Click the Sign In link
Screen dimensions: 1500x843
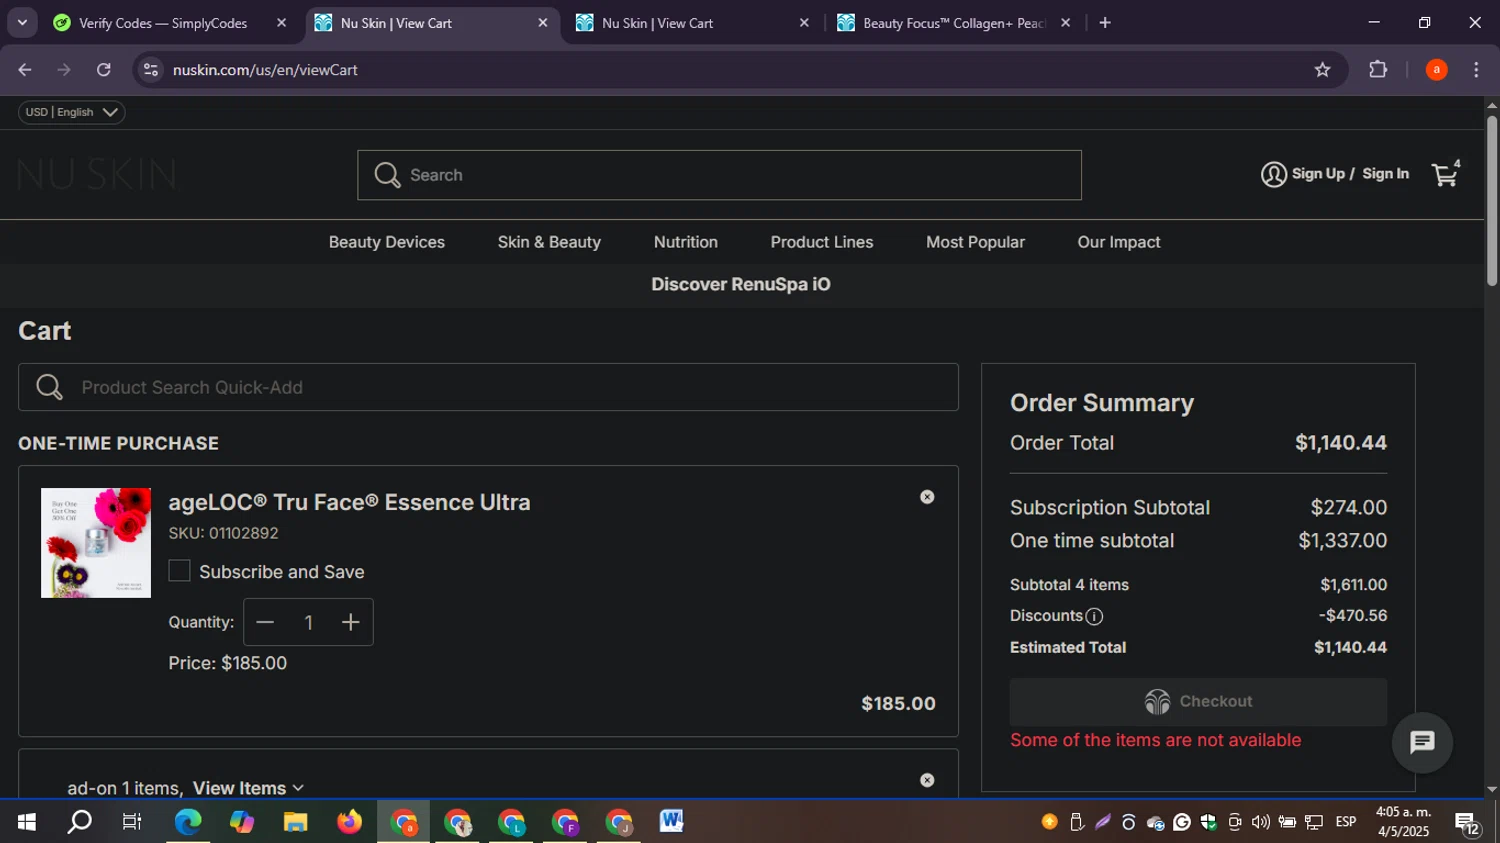click(1385, 174)
